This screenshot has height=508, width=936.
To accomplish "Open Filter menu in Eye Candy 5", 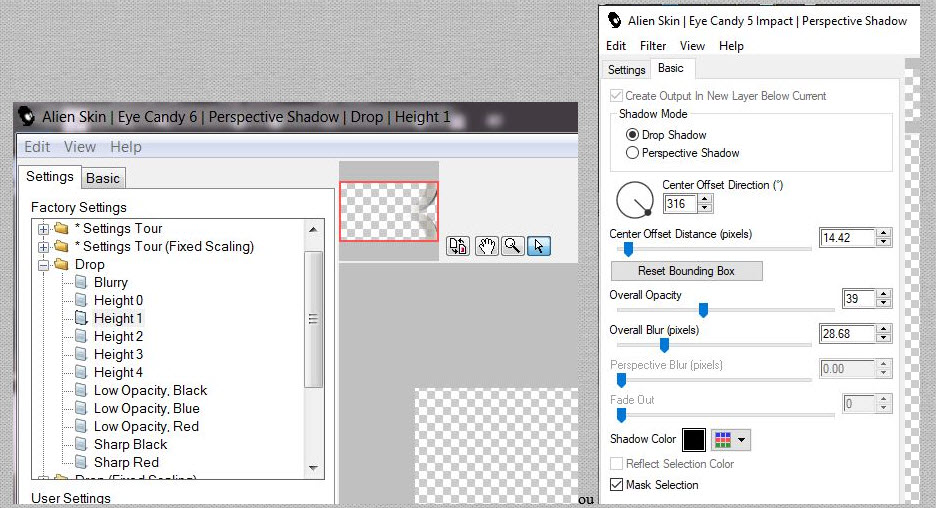I will 653,46.
